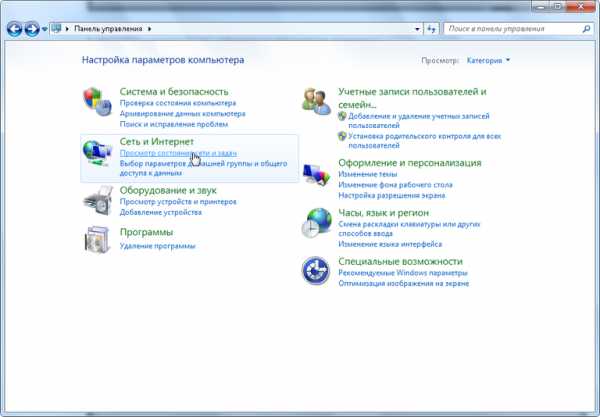Image resolution: width=600 pixels, height=417 pixels.
Task: Click shield icon beside Добавление и удаление
Action: click(342, 116)
